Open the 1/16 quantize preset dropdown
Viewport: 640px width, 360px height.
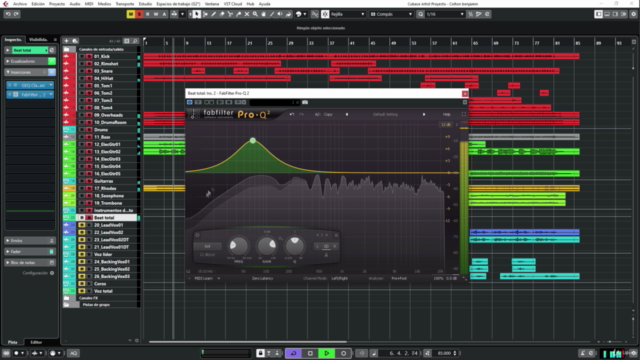pos(445,14)
